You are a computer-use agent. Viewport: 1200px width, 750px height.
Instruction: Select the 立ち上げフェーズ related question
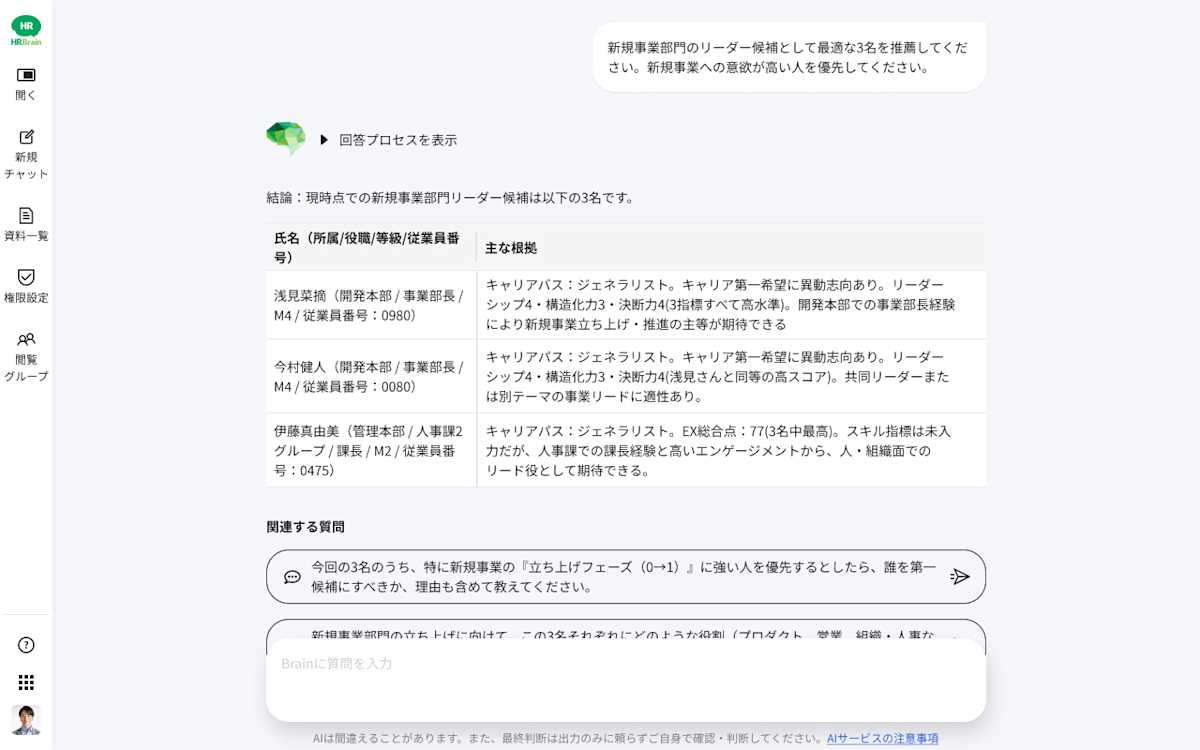(x=626, y=577)
